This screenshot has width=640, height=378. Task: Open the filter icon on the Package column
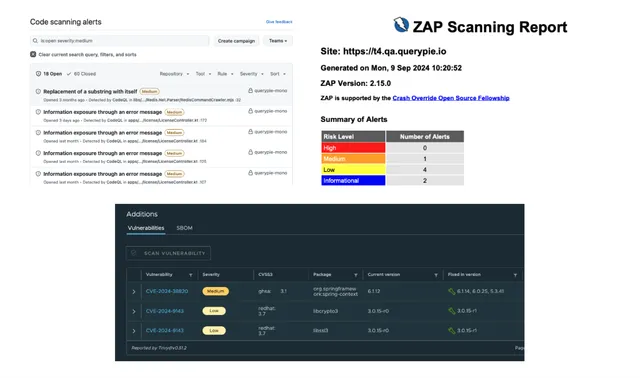click(356, 275)
